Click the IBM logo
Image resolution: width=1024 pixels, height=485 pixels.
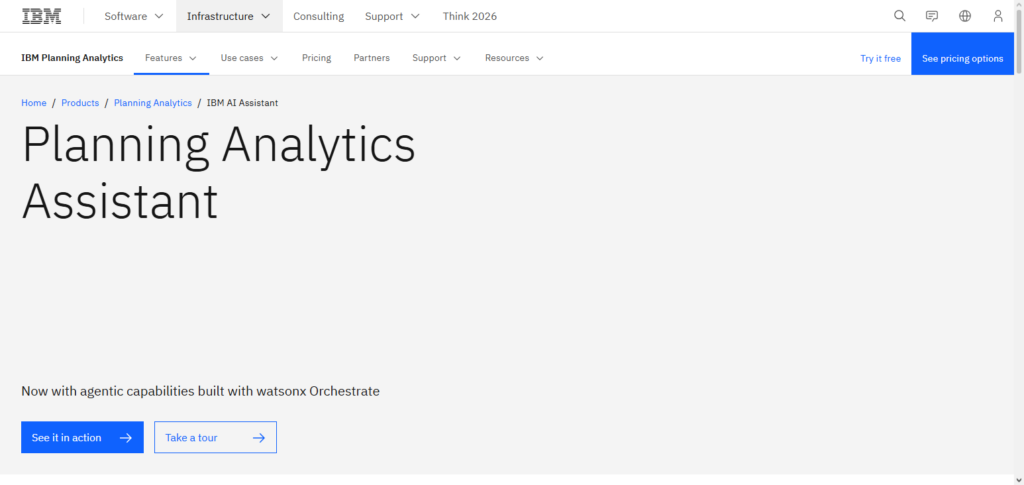click(42, 16)
